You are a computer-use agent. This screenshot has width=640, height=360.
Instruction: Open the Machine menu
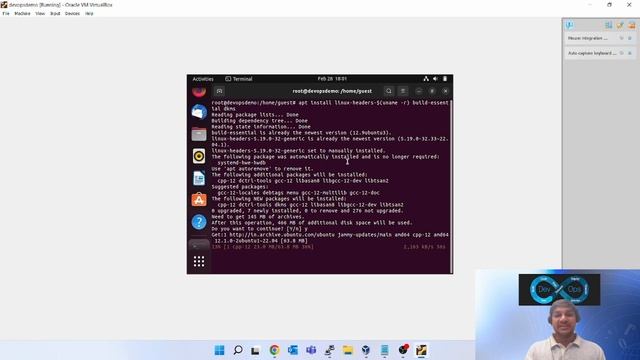point(22,13)
